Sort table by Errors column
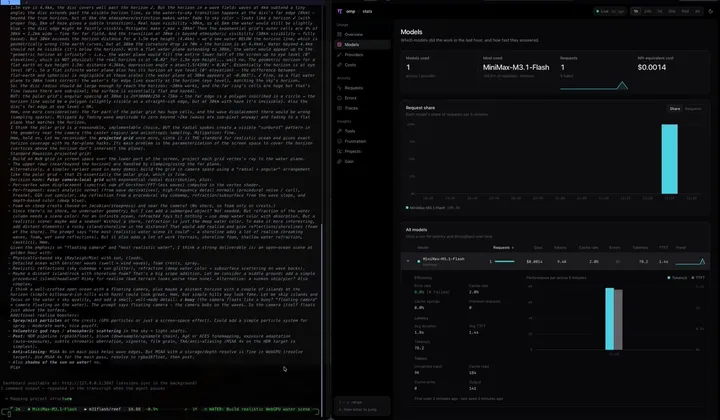720x420 pixels. [614, 248]
